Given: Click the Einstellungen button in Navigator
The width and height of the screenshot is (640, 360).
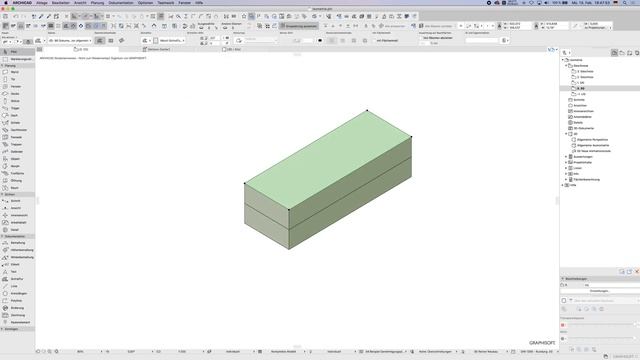Looking at the screenshot, I should pyautogui.click(x=599, y=291).
